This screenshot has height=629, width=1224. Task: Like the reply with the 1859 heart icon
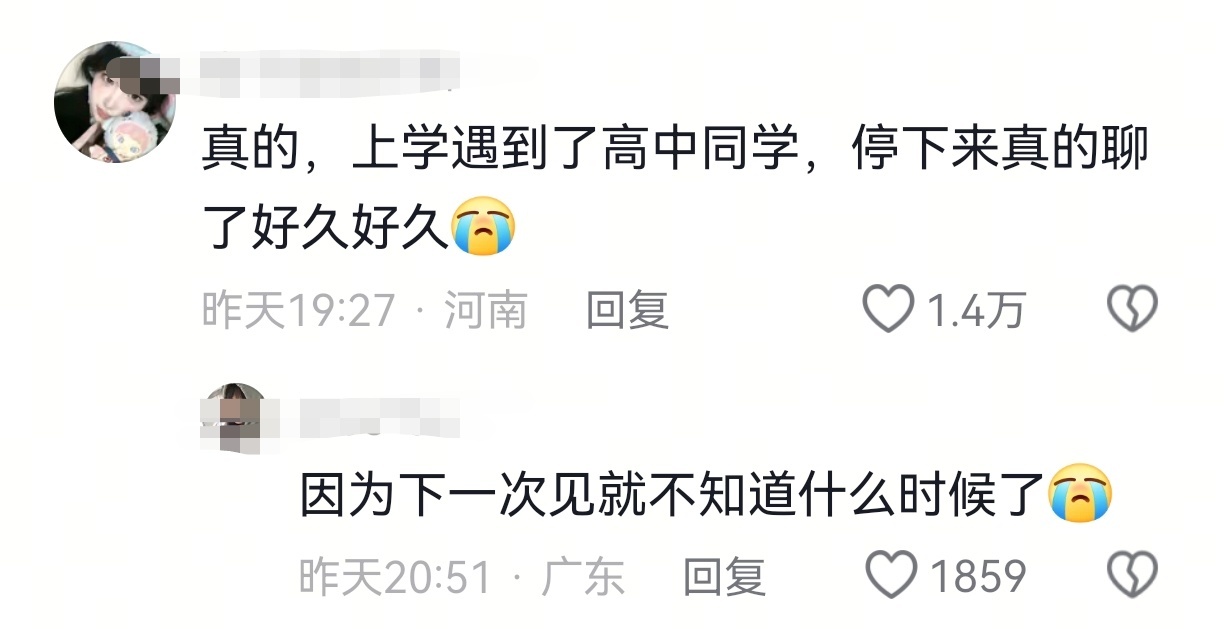tap(890, 576)
